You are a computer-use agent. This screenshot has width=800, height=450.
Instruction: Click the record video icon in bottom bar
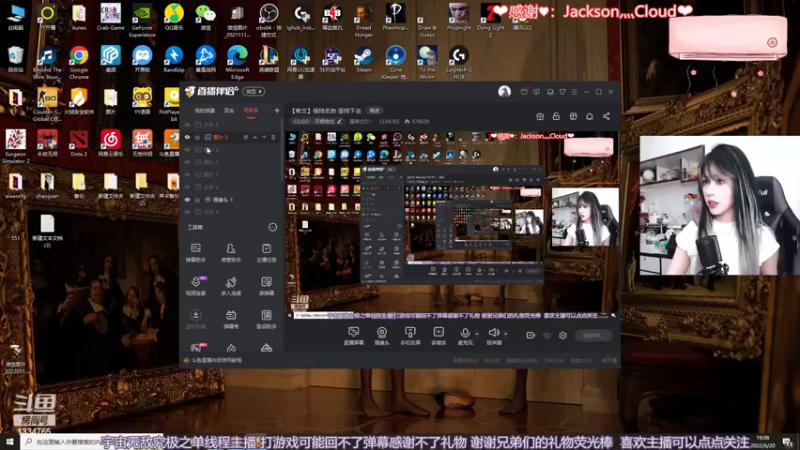tap(531, 335)
